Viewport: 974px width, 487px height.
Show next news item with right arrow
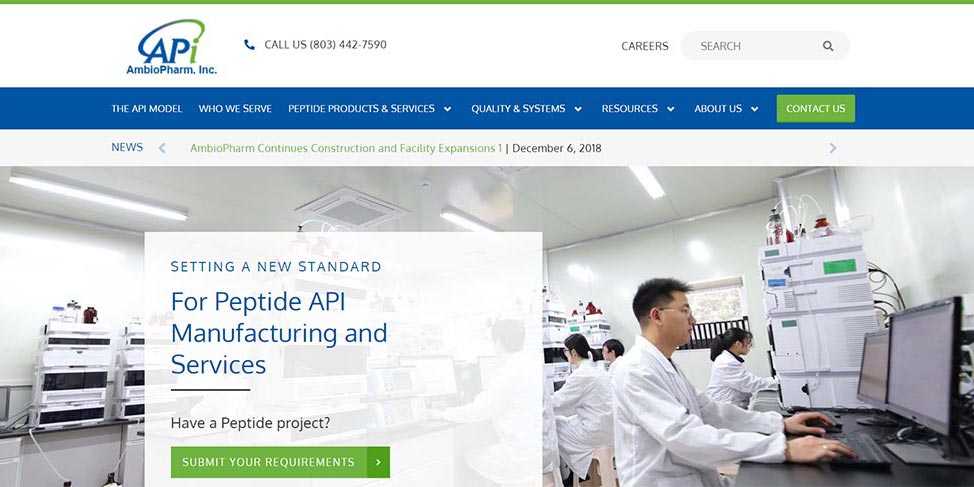point(833,148)
